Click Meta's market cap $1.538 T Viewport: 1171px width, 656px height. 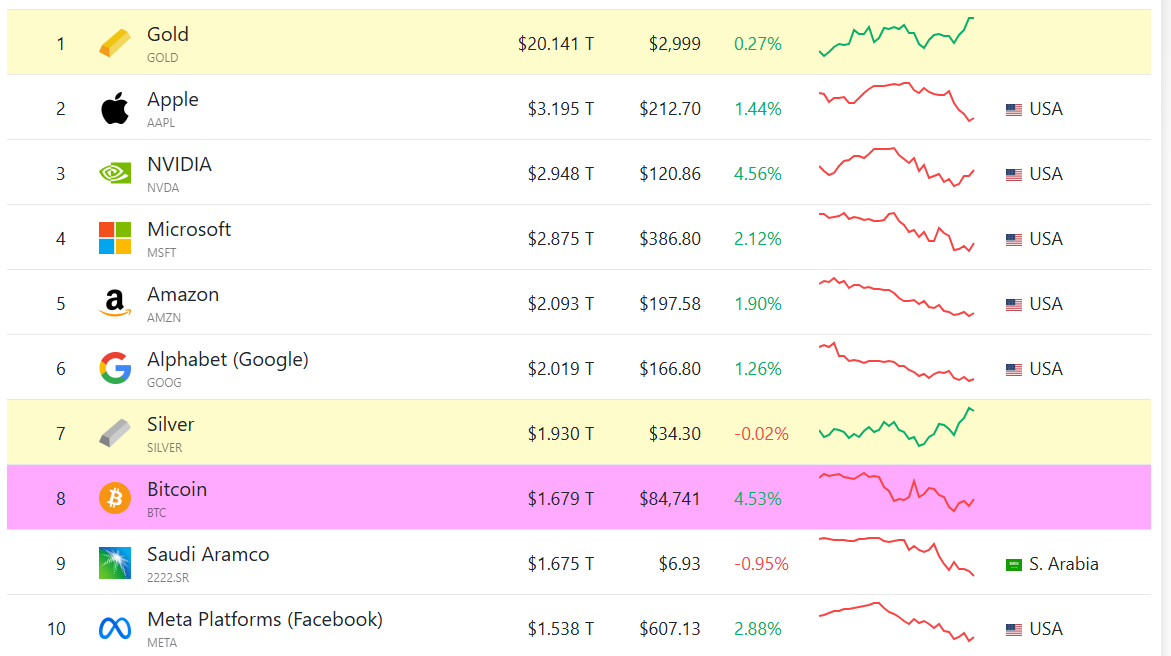pos(561,629)
